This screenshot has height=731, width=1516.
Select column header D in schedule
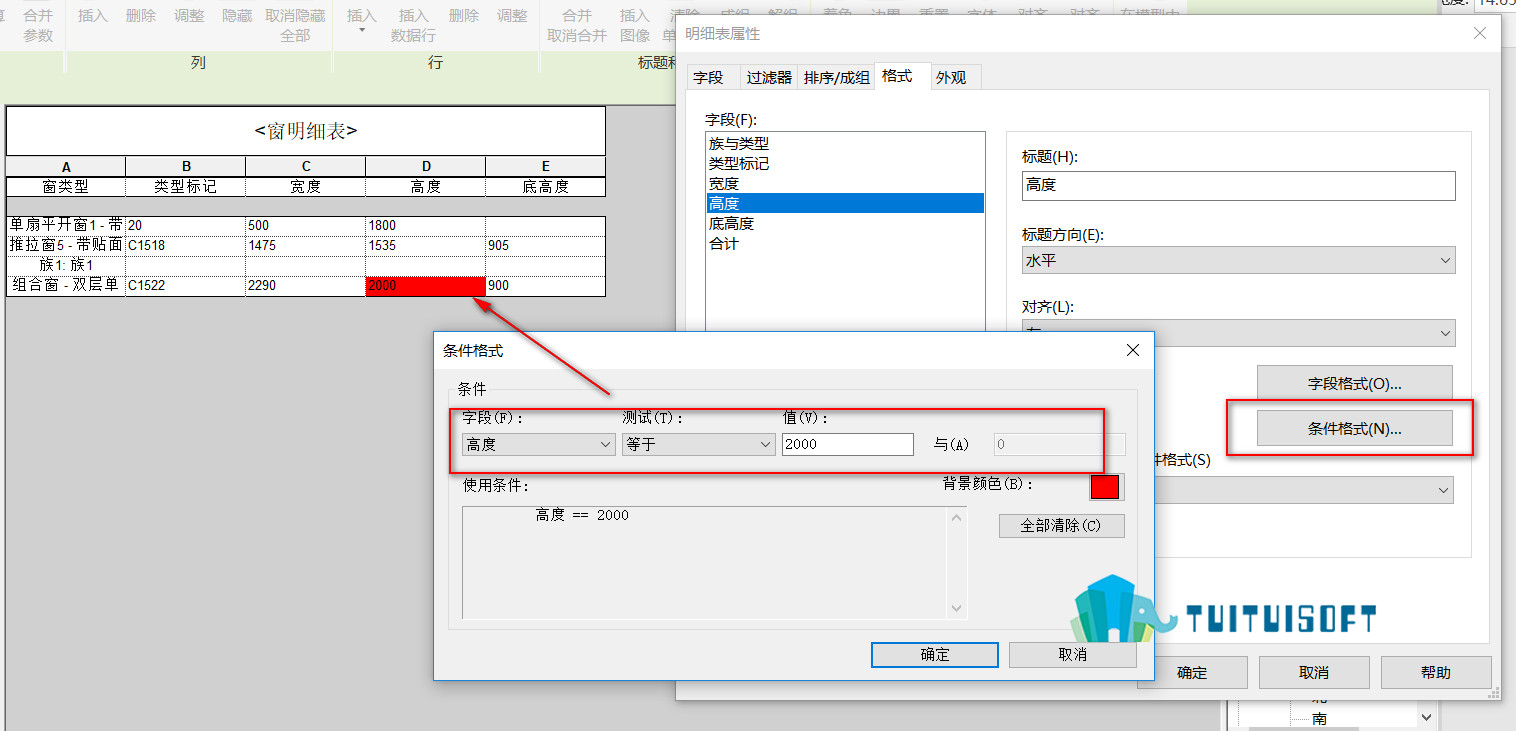(x=426, y=167)
